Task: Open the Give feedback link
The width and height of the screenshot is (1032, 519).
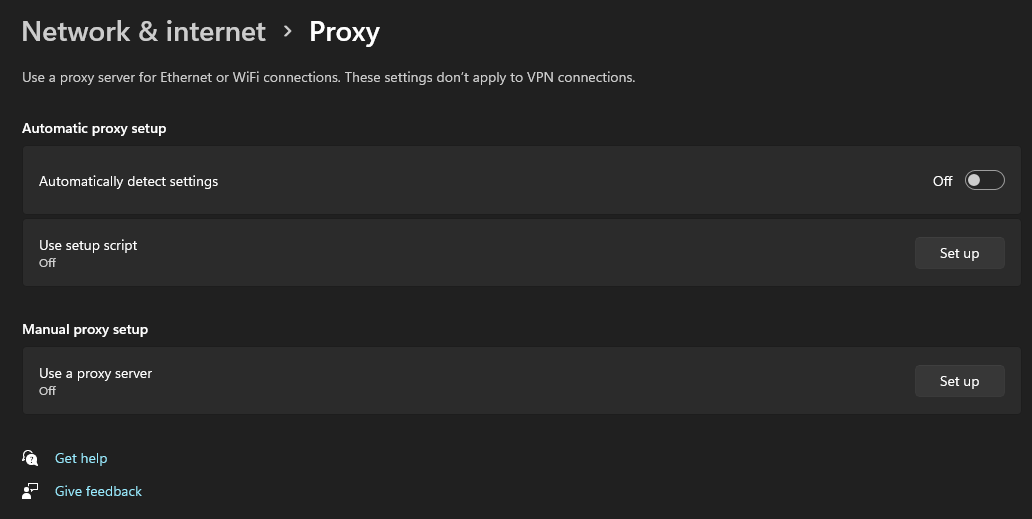Action: pos(98,491)
